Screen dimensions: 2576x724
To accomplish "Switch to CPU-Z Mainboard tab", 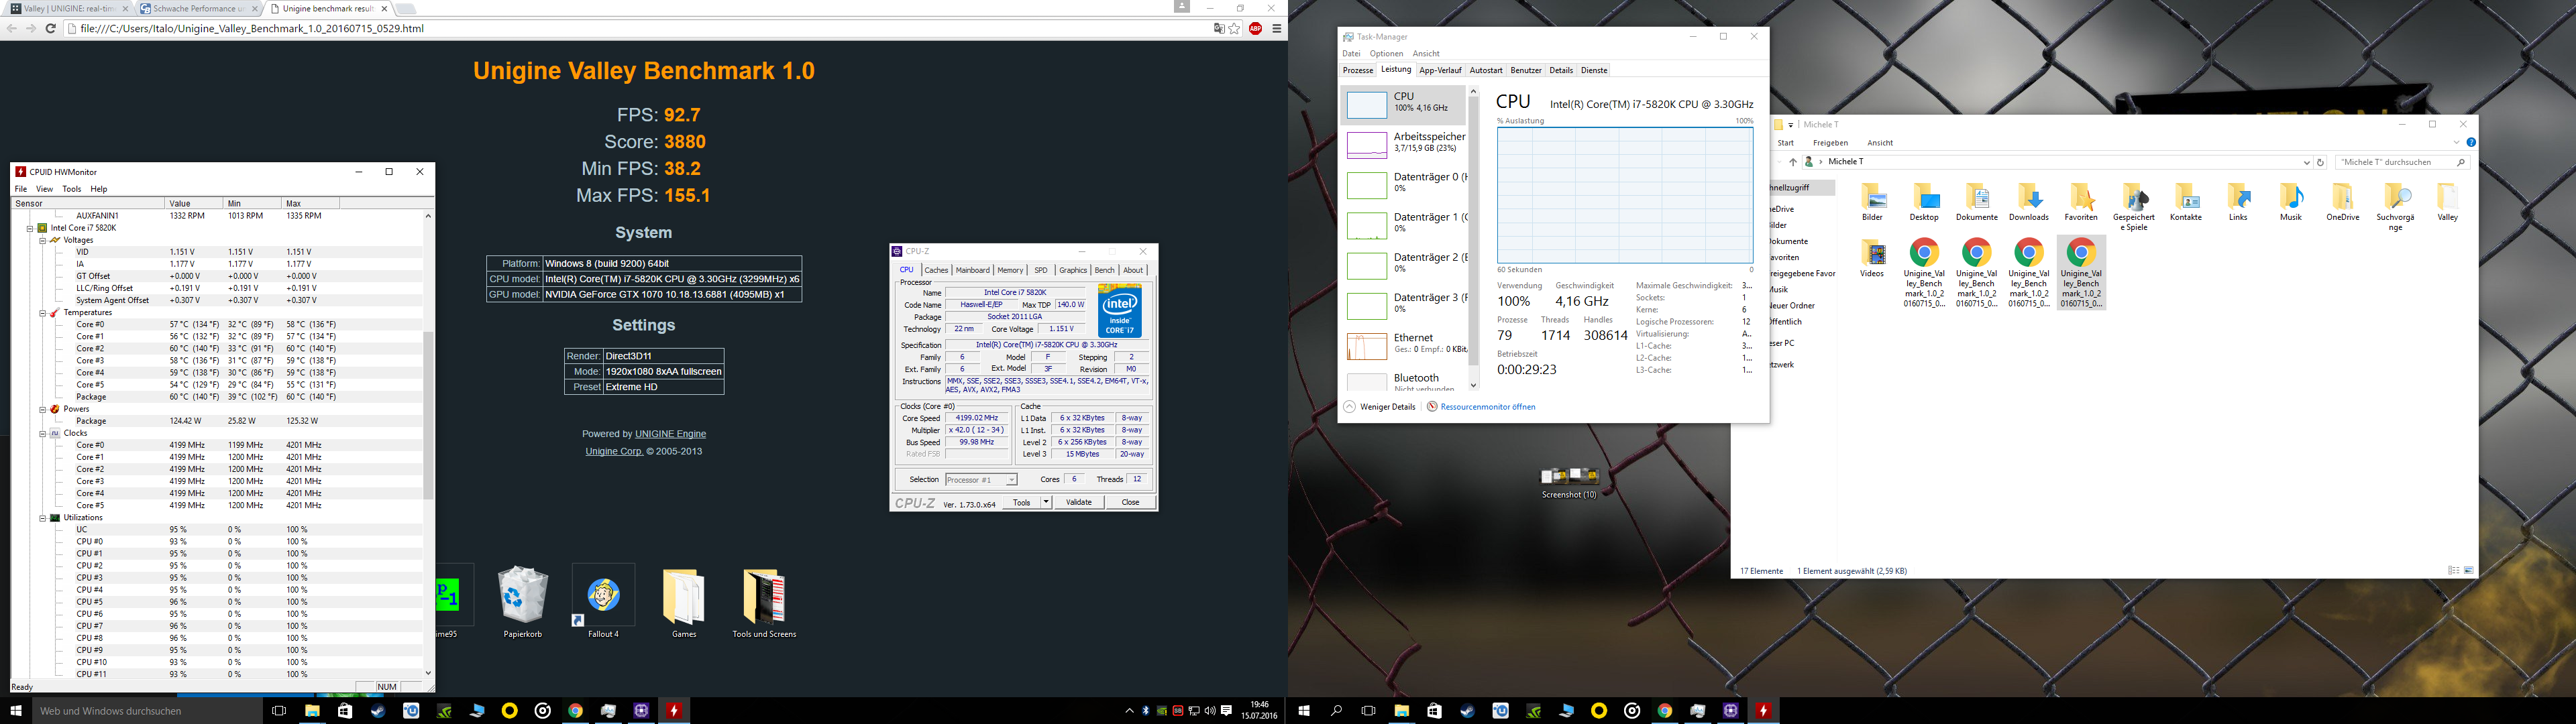I will pos(972,270).
